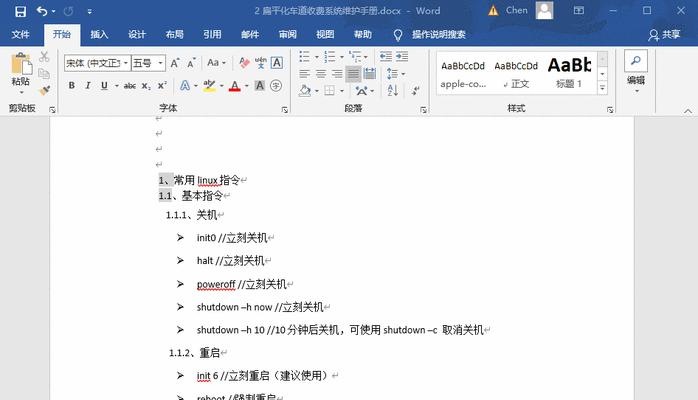Viewport: 698px width, 400px height.
Task: Toggle Underline formatting
Action: pyautogui.click(x=104, y=85)
